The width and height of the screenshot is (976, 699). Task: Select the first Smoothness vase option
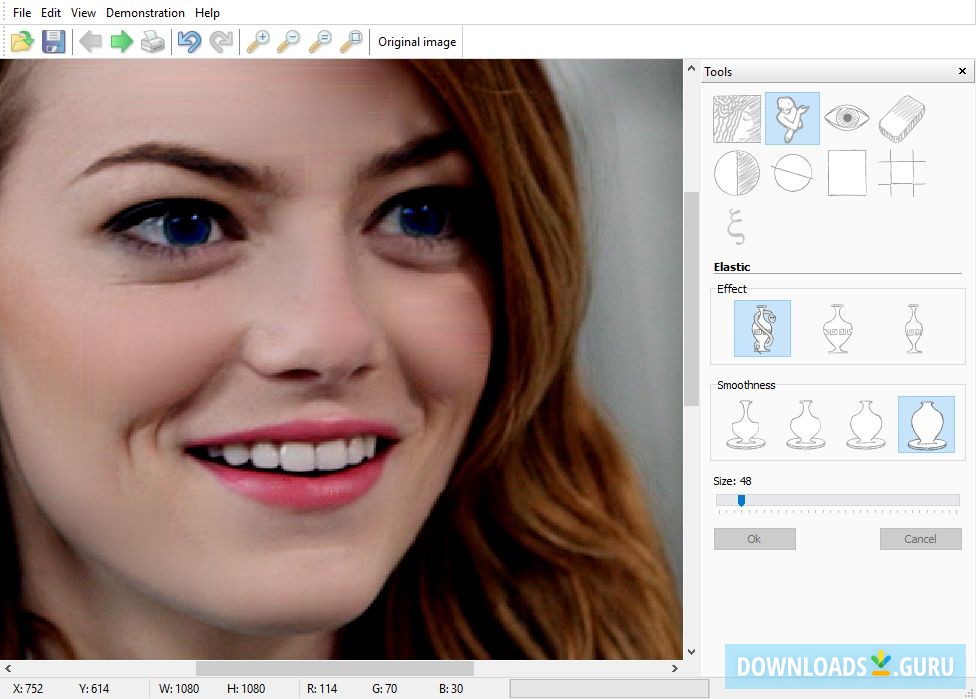click(x=743, y=424)
